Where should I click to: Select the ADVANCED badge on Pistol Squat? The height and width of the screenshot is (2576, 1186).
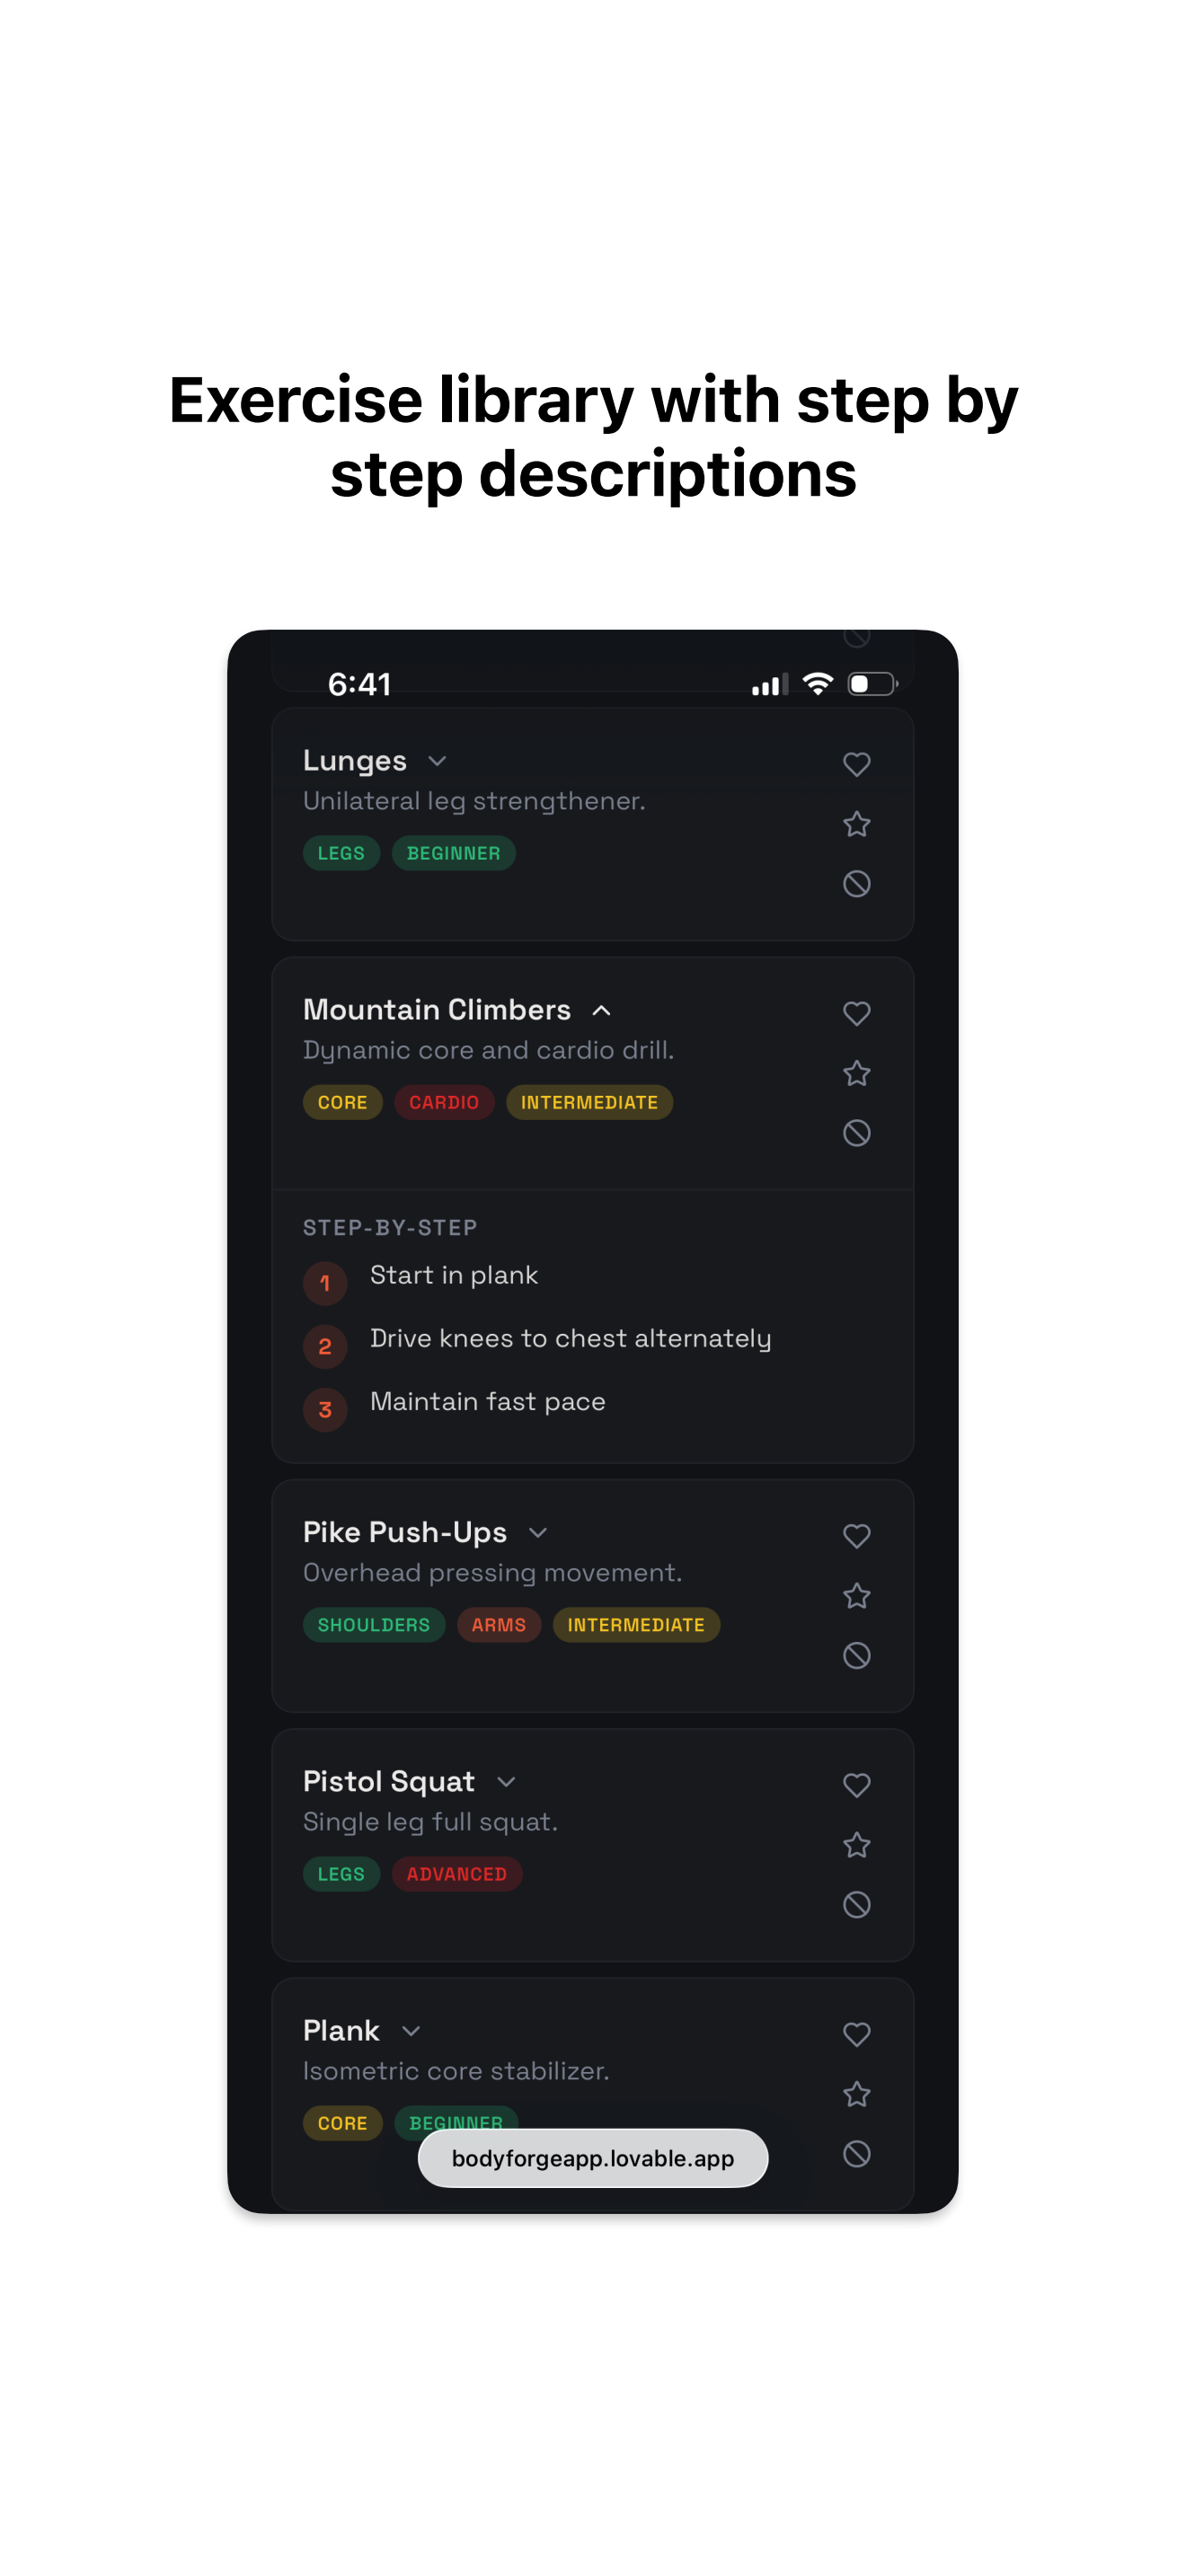click(457, 1874)
